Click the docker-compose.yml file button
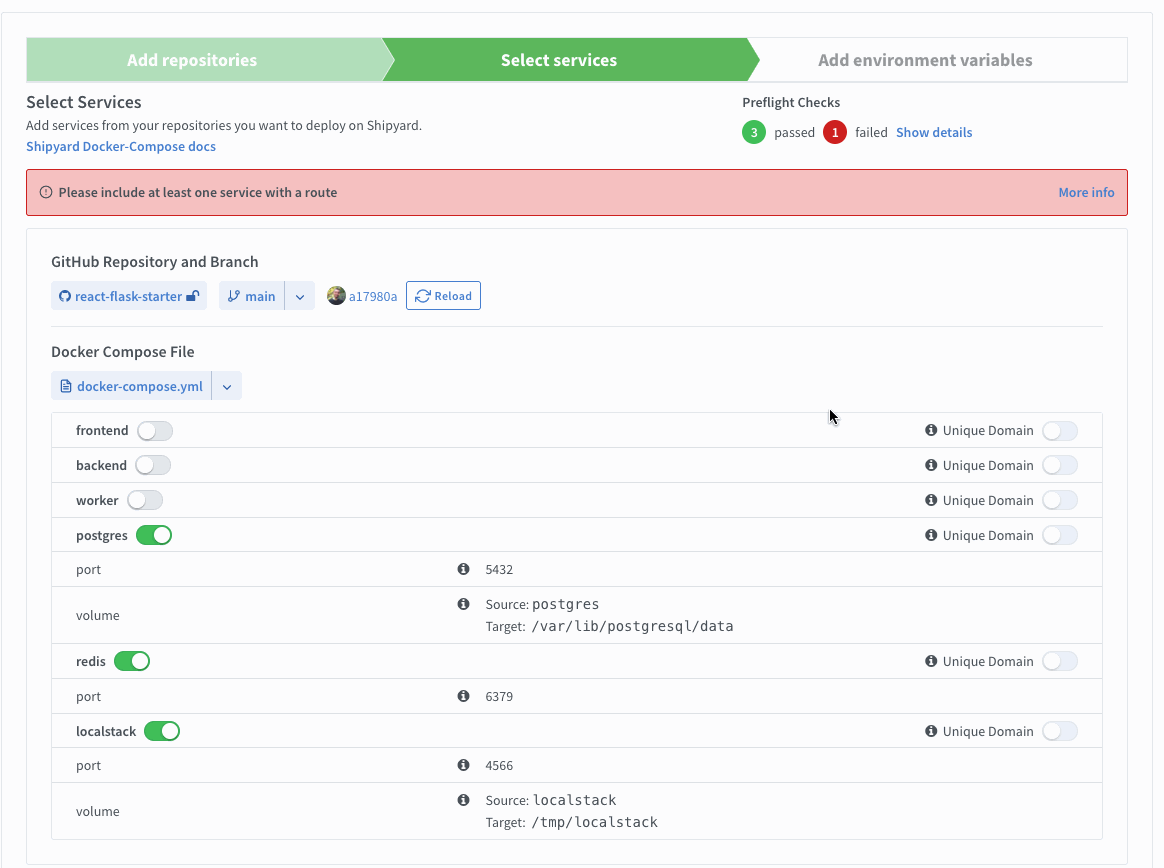The height and width of the screenshot is (868, 1164). 131,386
